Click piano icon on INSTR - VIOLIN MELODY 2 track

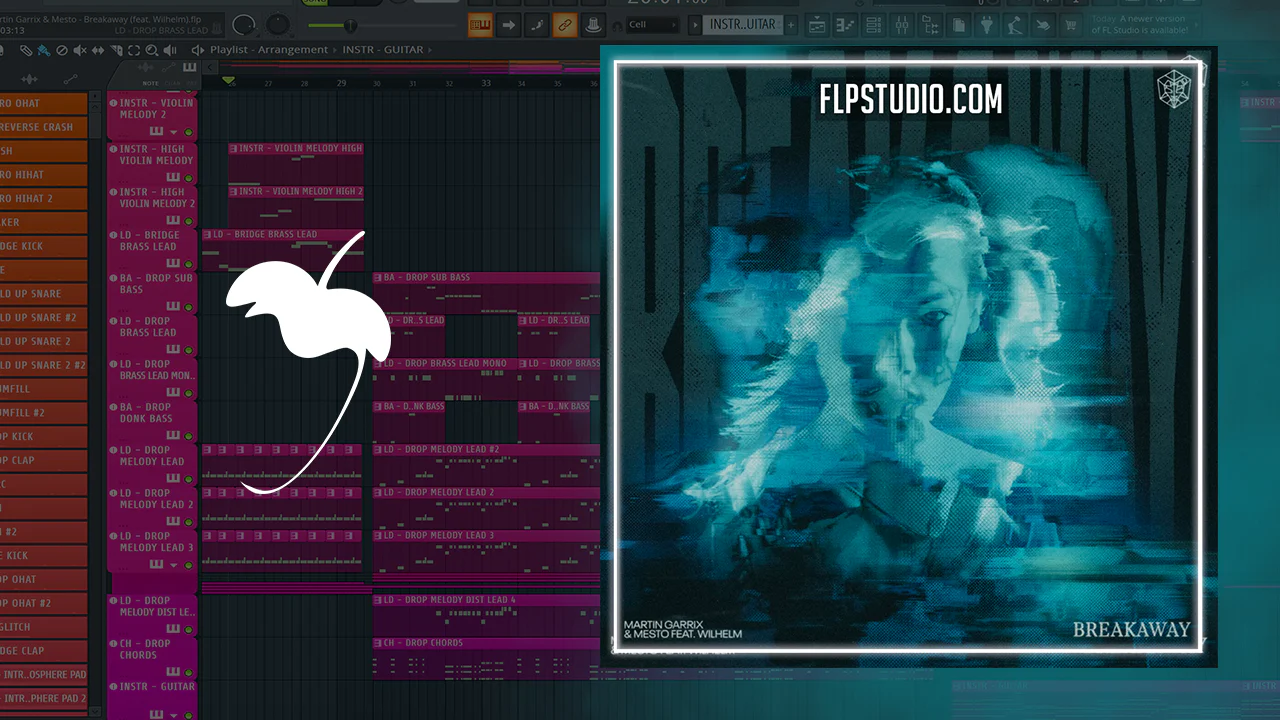[156, 131]
